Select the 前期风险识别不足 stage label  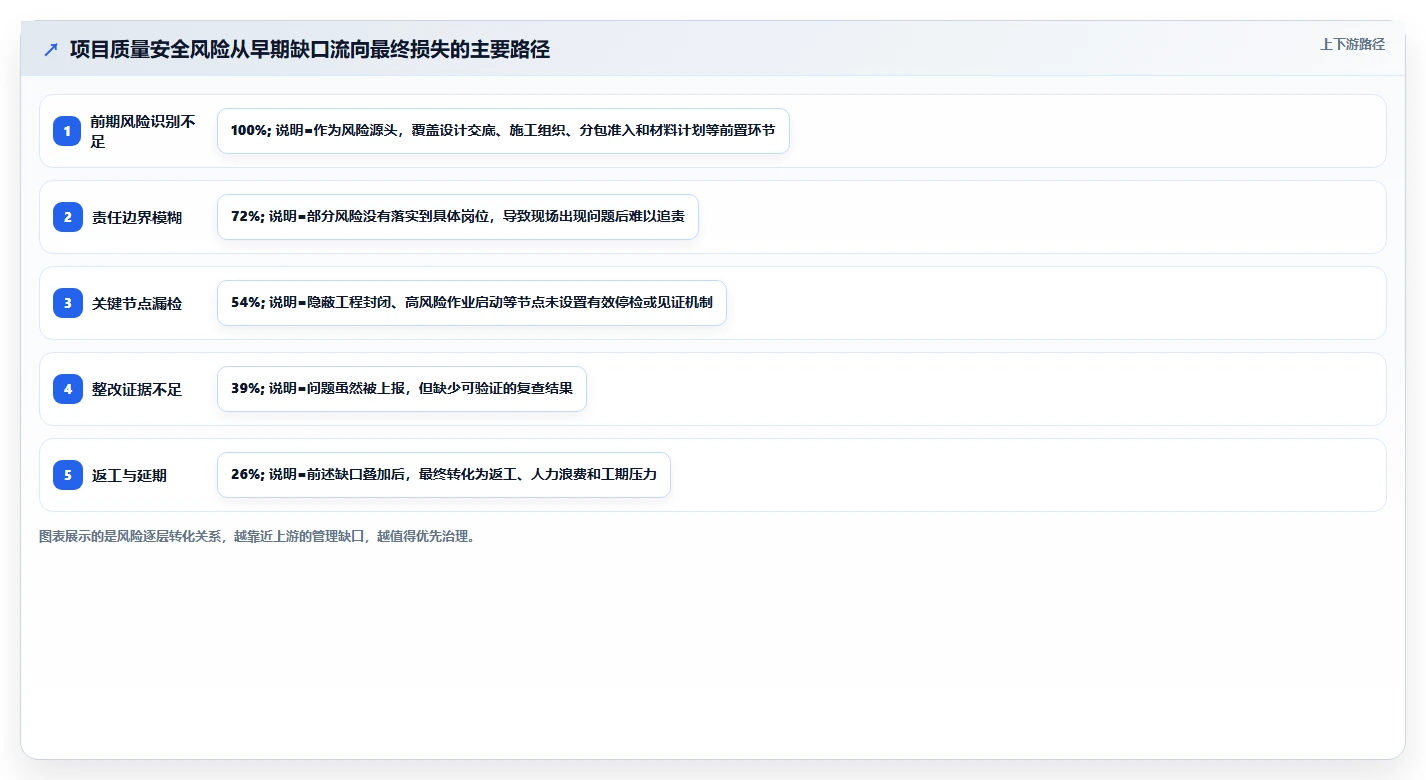click(143, 131)
